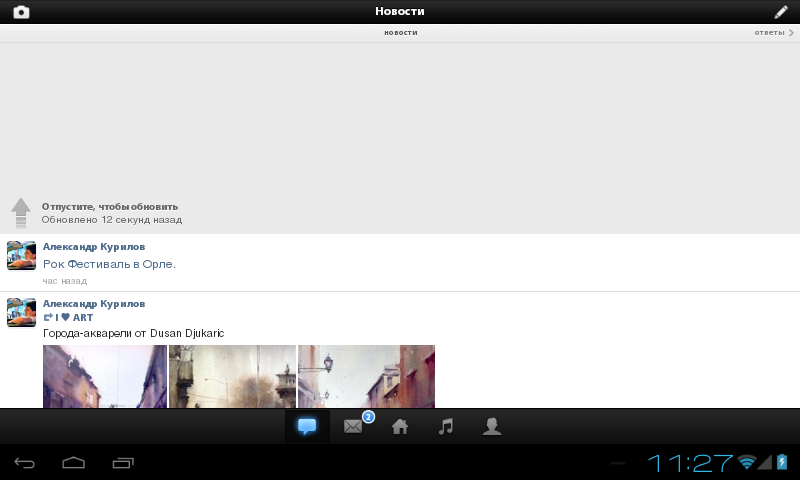Open the music note section
The image size is (800, 480).
(446, 427)
